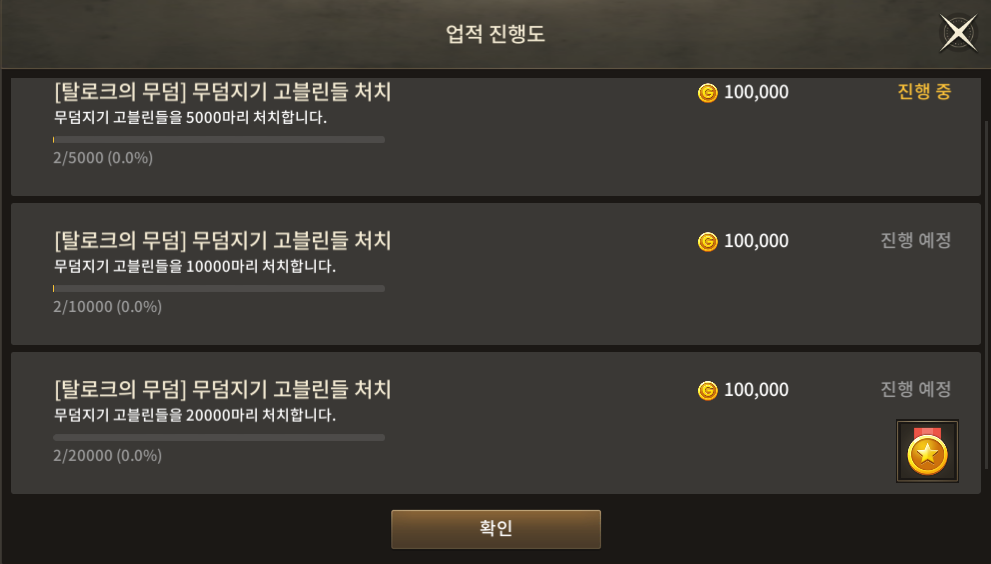Select the 5000마리 goblin achievement title
991x564 pixels.
[x=222, y=92]
